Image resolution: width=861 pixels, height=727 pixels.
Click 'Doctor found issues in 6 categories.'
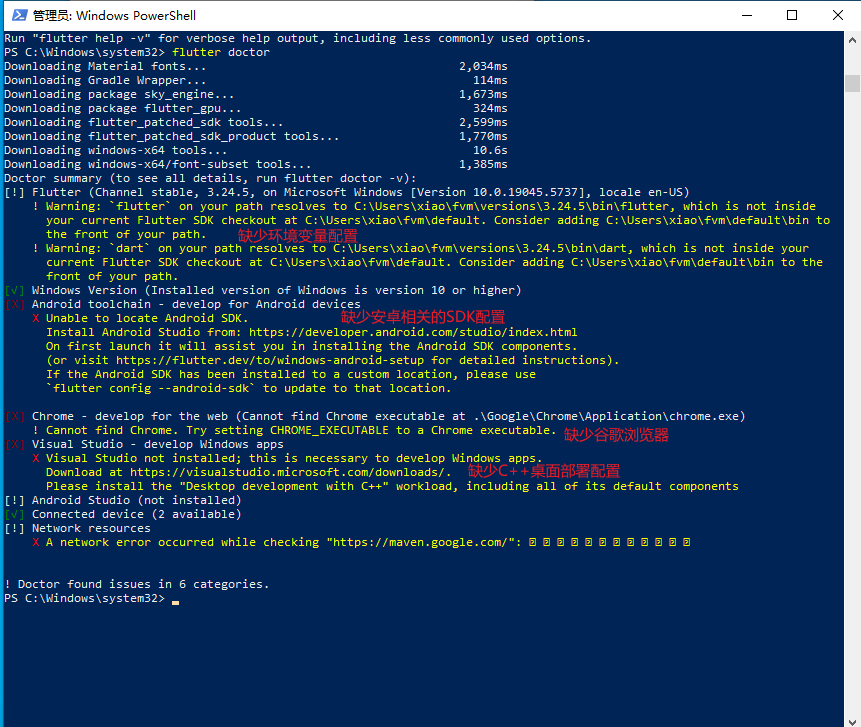(x=143, y=584)
